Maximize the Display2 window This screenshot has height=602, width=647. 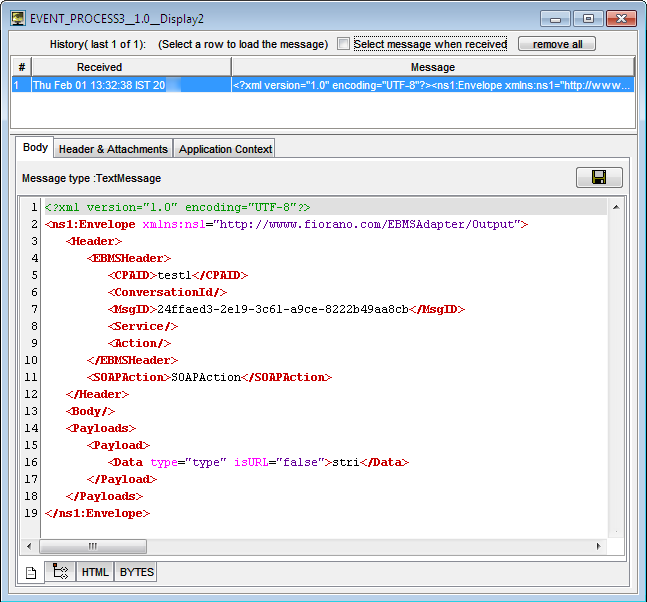588,19
